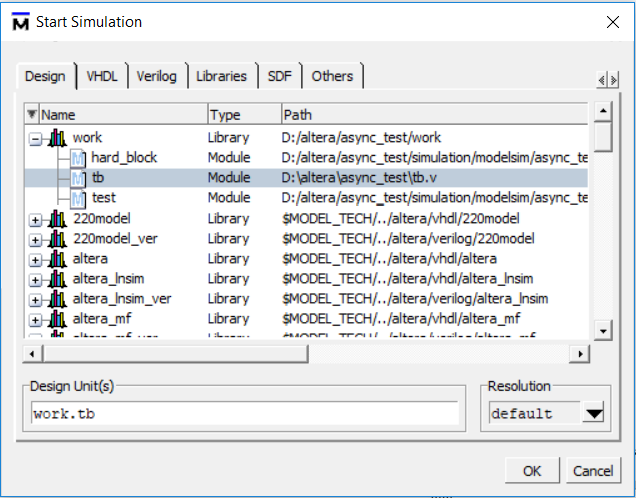Select the hard_block module row
Screen dimensions: 636x500
(x=306, y=158)
